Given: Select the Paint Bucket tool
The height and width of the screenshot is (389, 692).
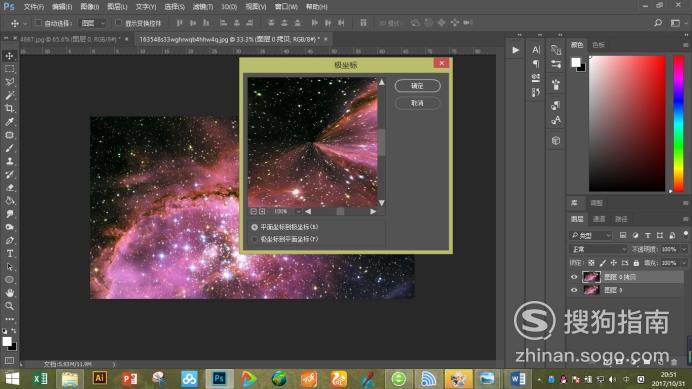Looking at the screenshot, I should (9, 201).
